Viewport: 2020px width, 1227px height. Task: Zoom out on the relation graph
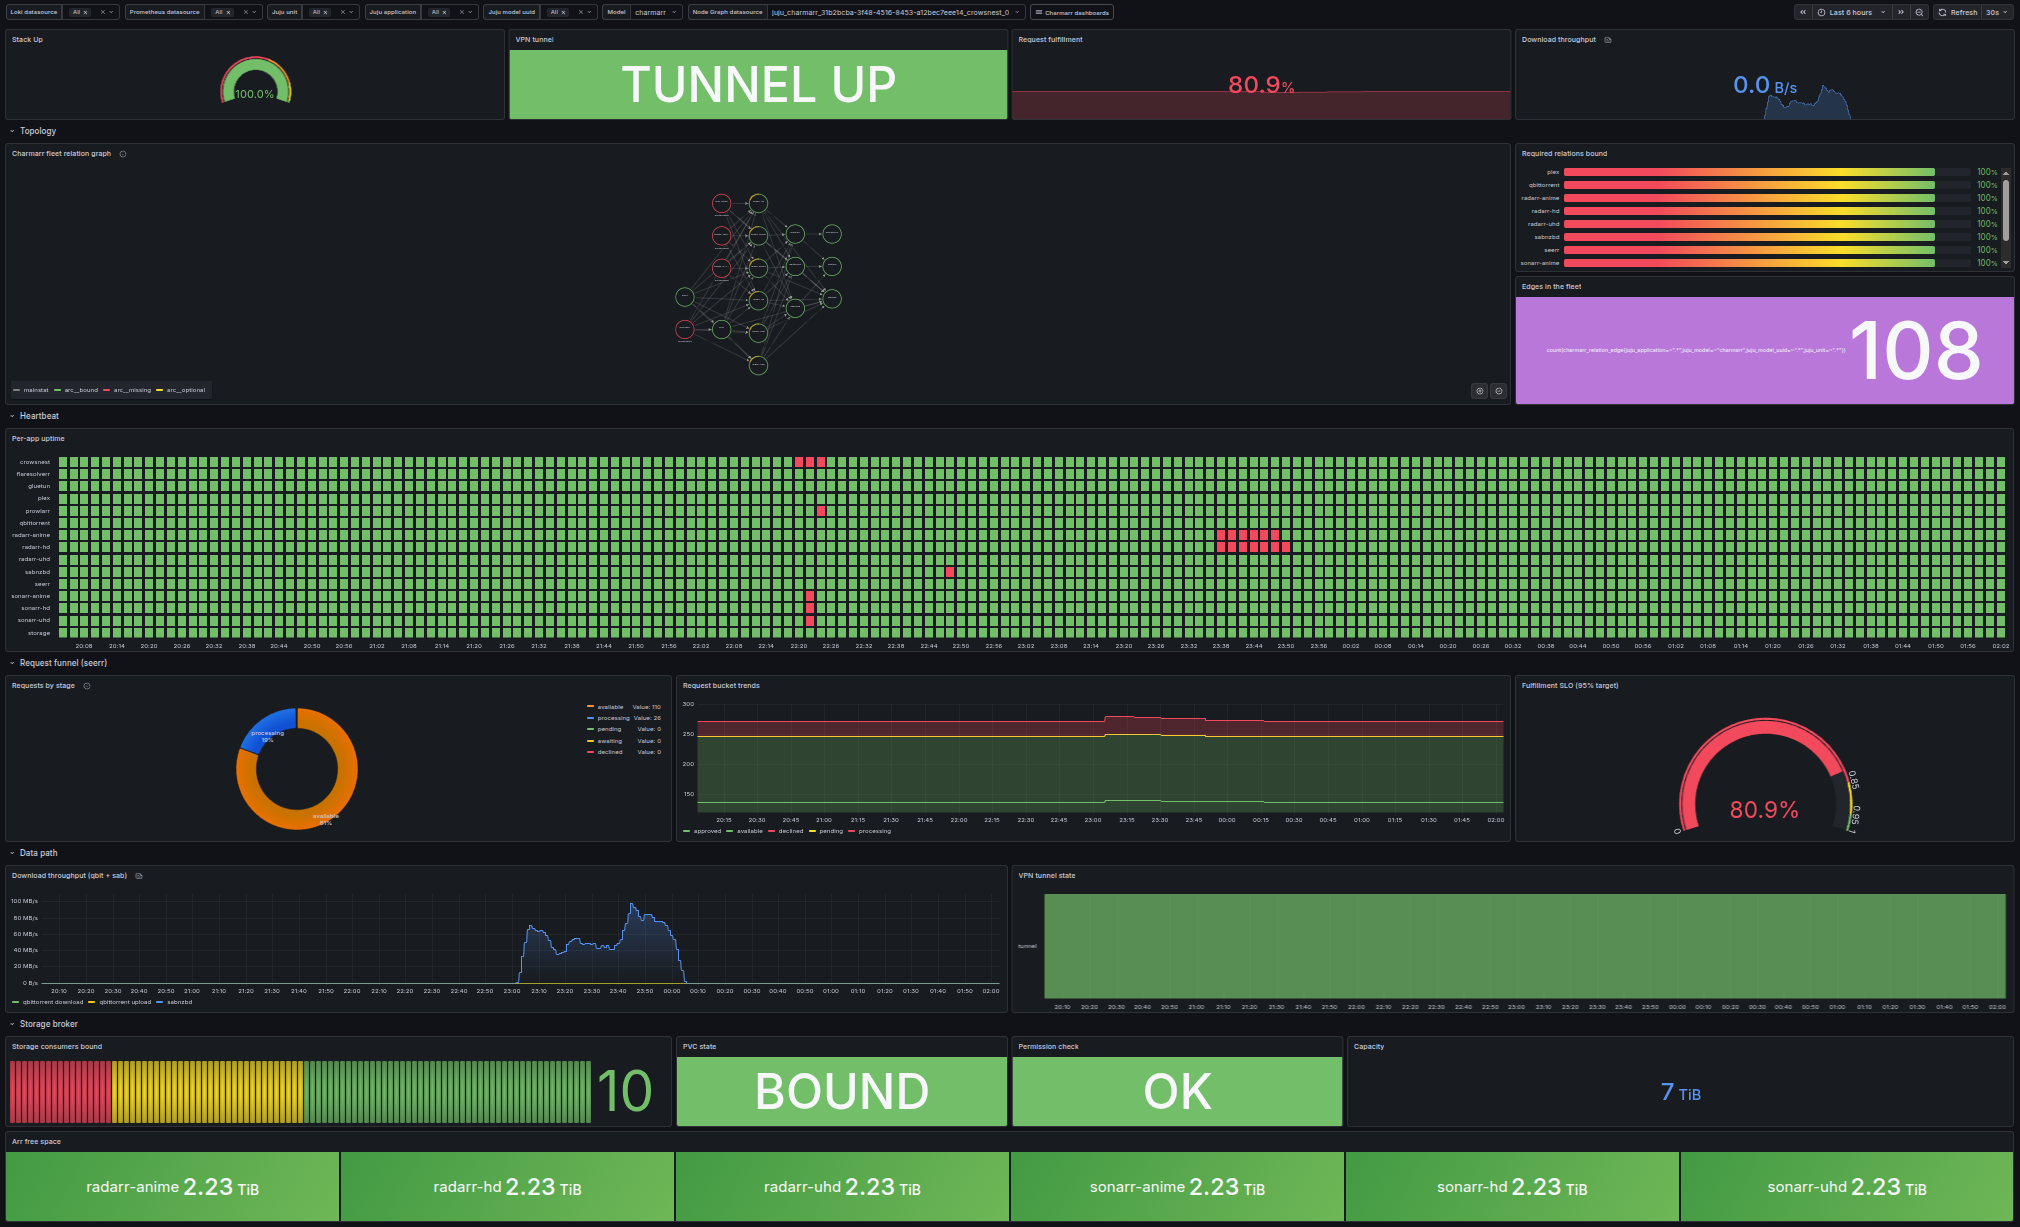click(1498, 391)
